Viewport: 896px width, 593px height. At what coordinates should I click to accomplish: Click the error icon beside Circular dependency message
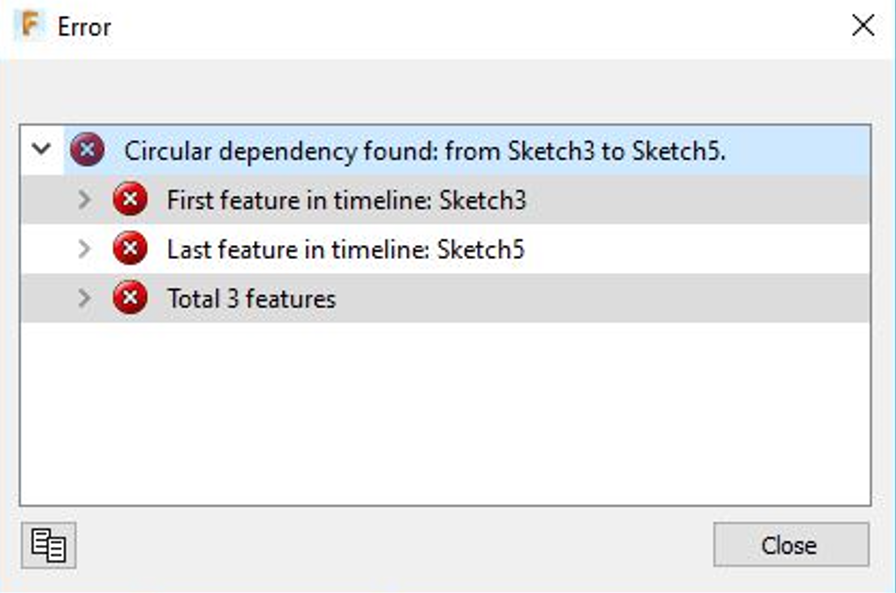[88, 151]
